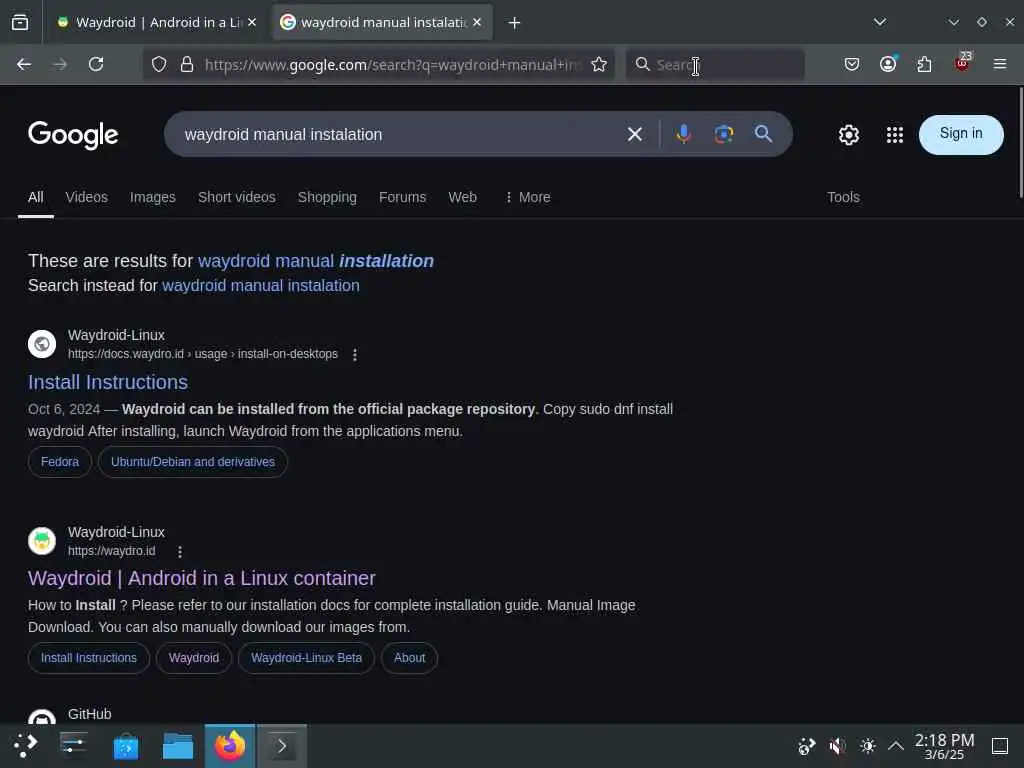Click the Google logo
This screenshot has height=768, width=1024.
pos(73,135)
